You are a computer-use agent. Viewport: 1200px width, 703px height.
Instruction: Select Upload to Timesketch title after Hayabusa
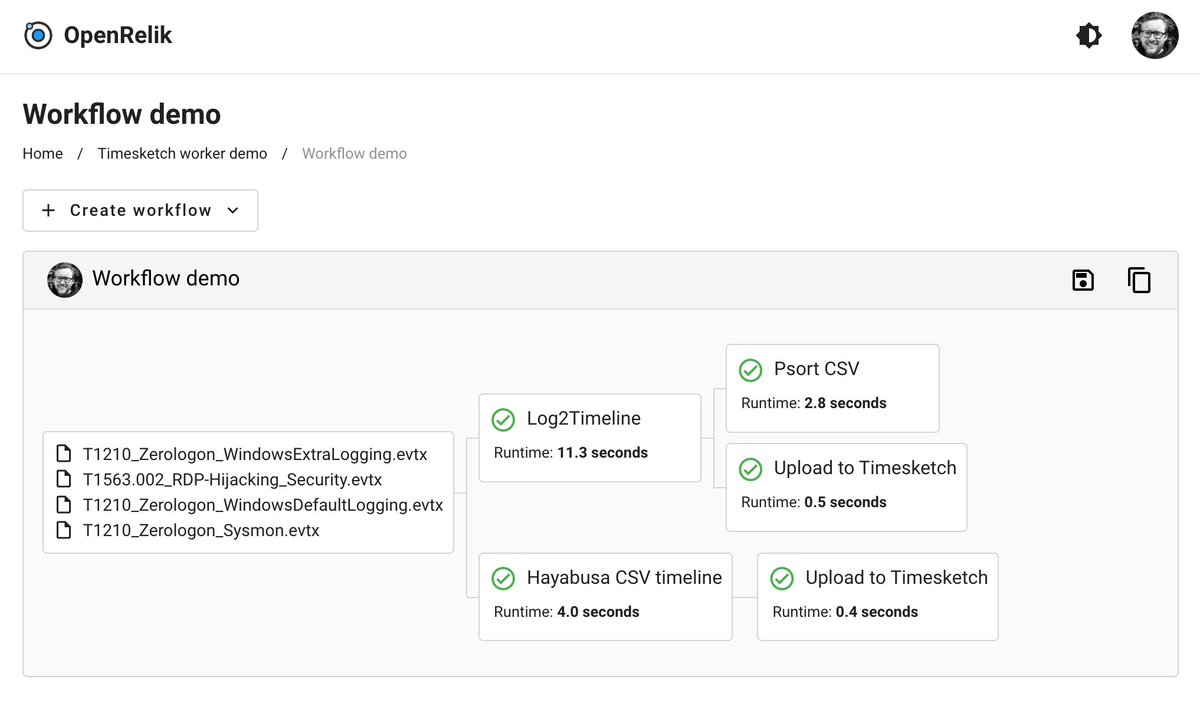tap(896, 578)
